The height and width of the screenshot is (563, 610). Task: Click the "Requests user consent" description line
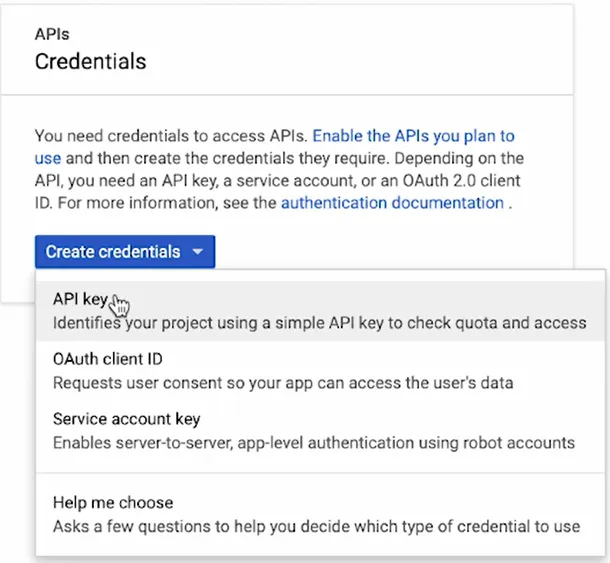click(282, 382)
